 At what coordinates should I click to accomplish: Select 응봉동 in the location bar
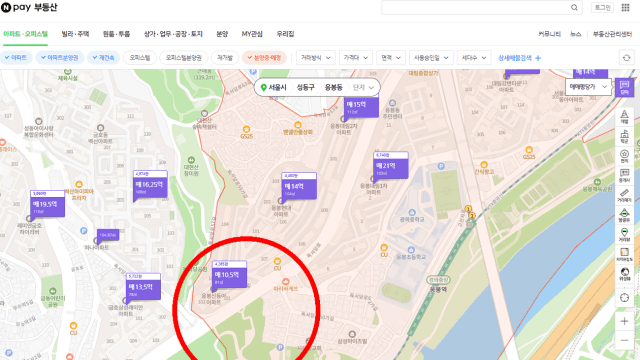coord(333,87)
